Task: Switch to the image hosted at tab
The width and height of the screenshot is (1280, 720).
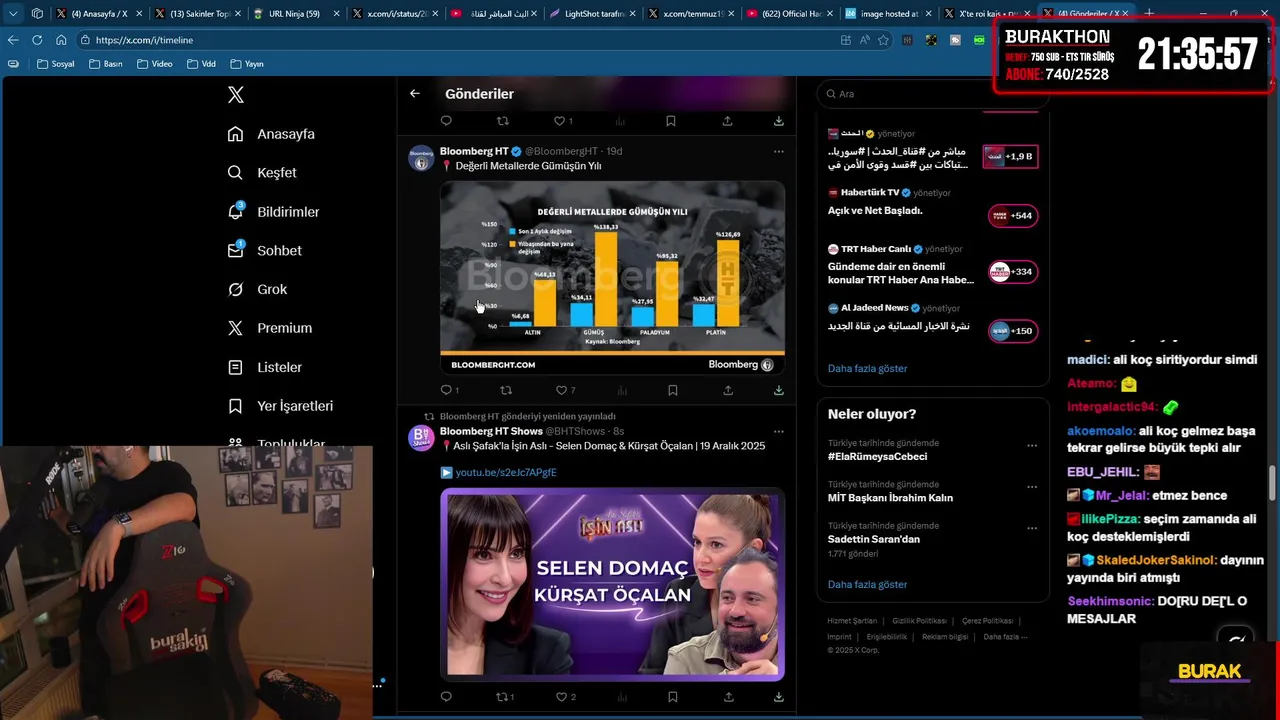Action: (888, 14)
